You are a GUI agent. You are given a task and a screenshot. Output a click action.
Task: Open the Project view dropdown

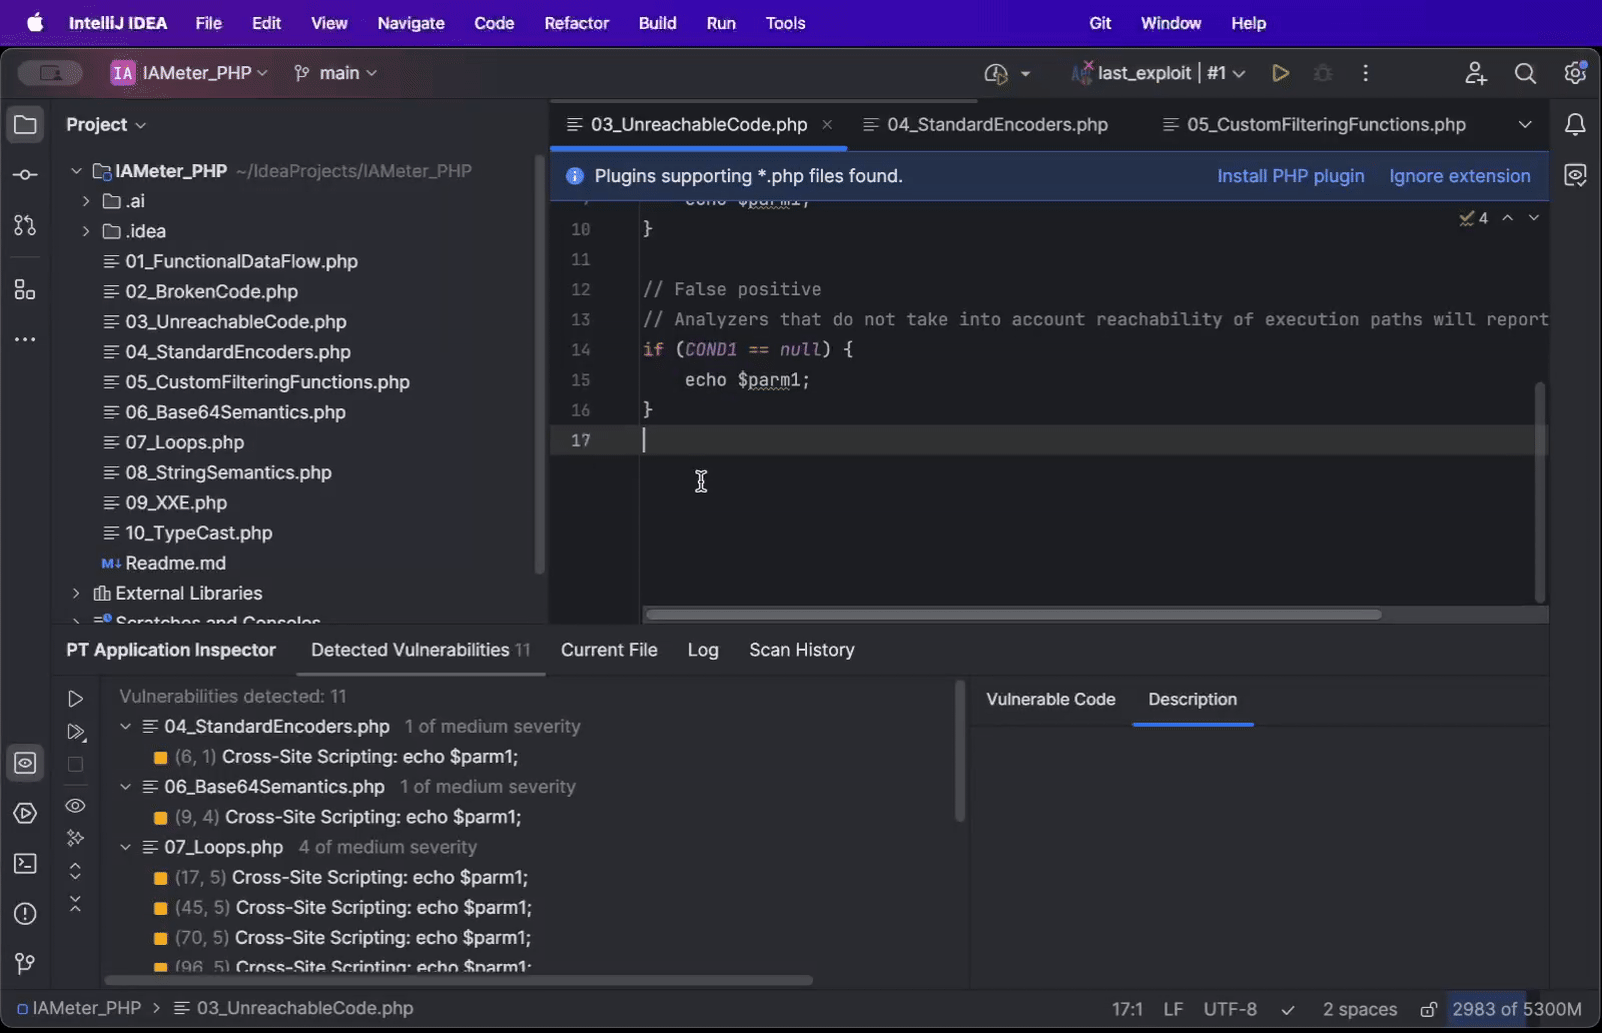click(106, 125)
